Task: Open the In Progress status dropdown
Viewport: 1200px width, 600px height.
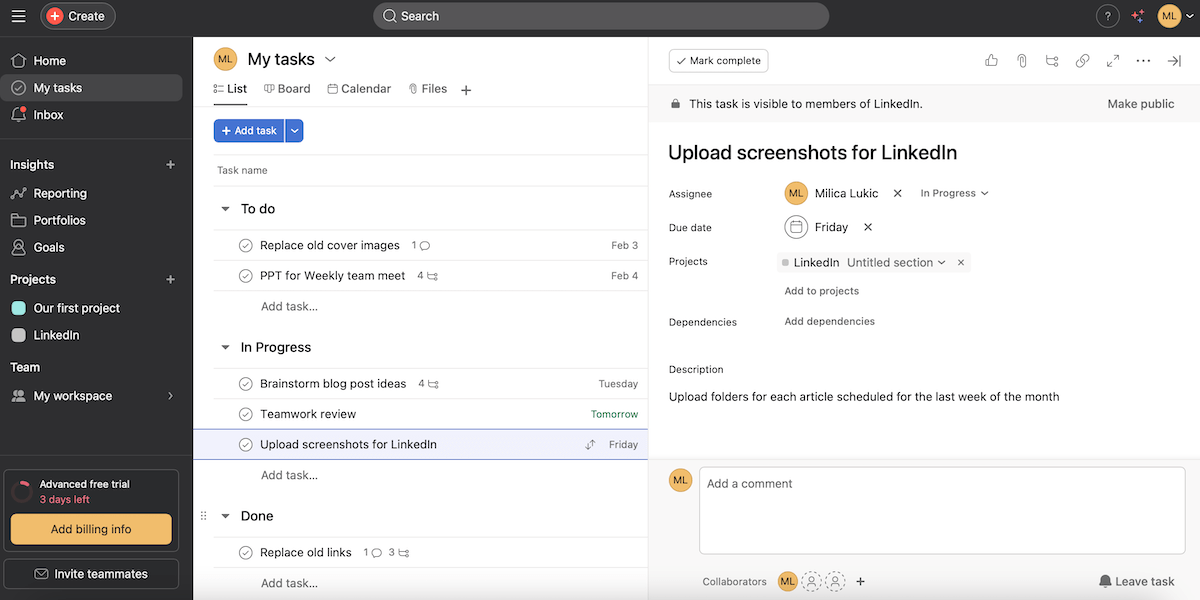Action: click(x=952, y=192)
